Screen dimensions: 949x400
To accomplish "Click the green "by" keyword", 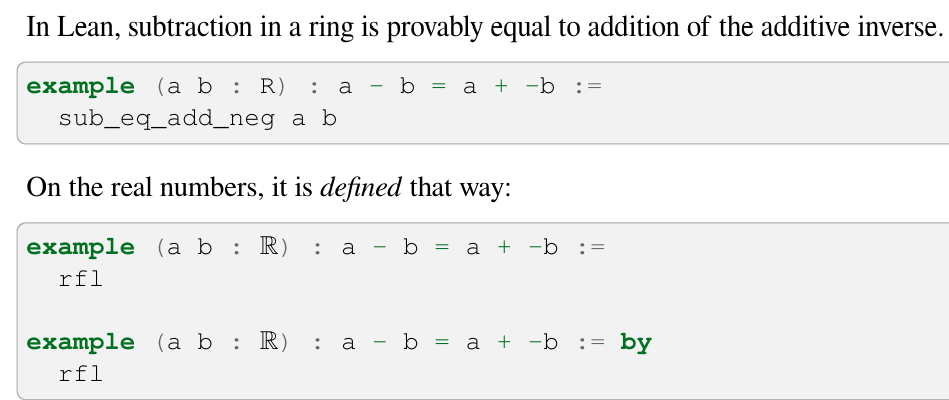I will point(635,343).
